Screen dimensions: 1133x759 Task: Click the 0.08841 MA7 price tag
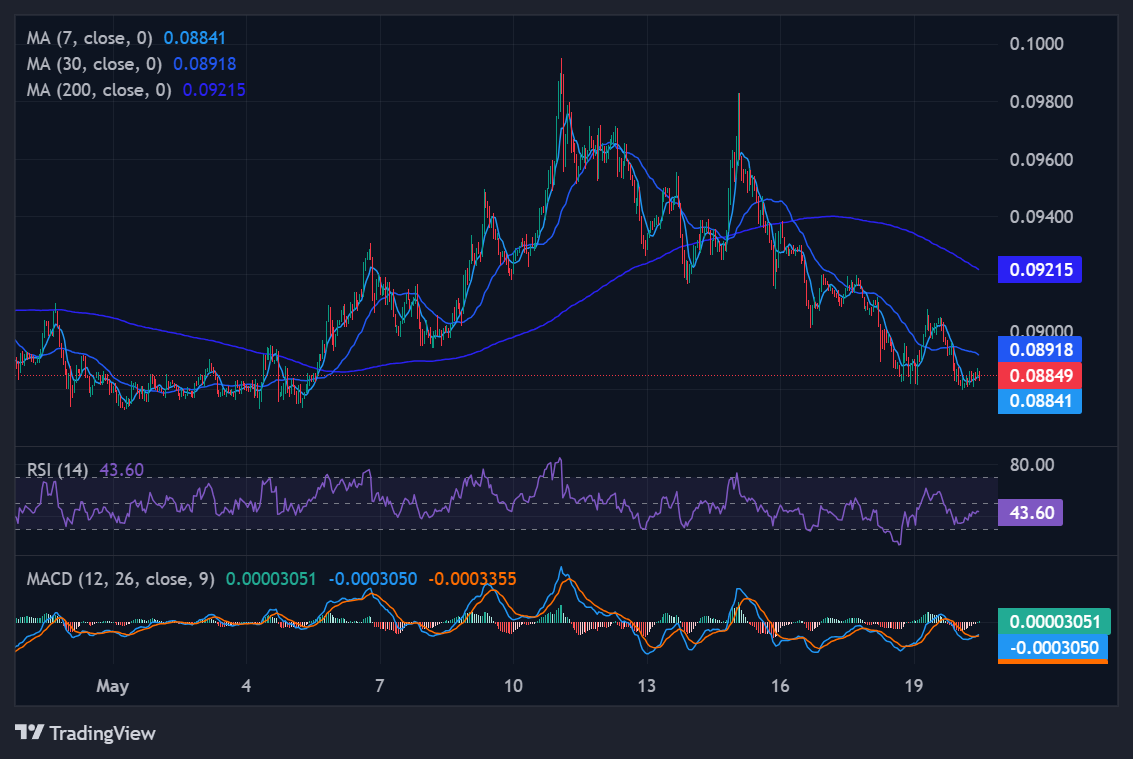click(x=1040, y=400)
